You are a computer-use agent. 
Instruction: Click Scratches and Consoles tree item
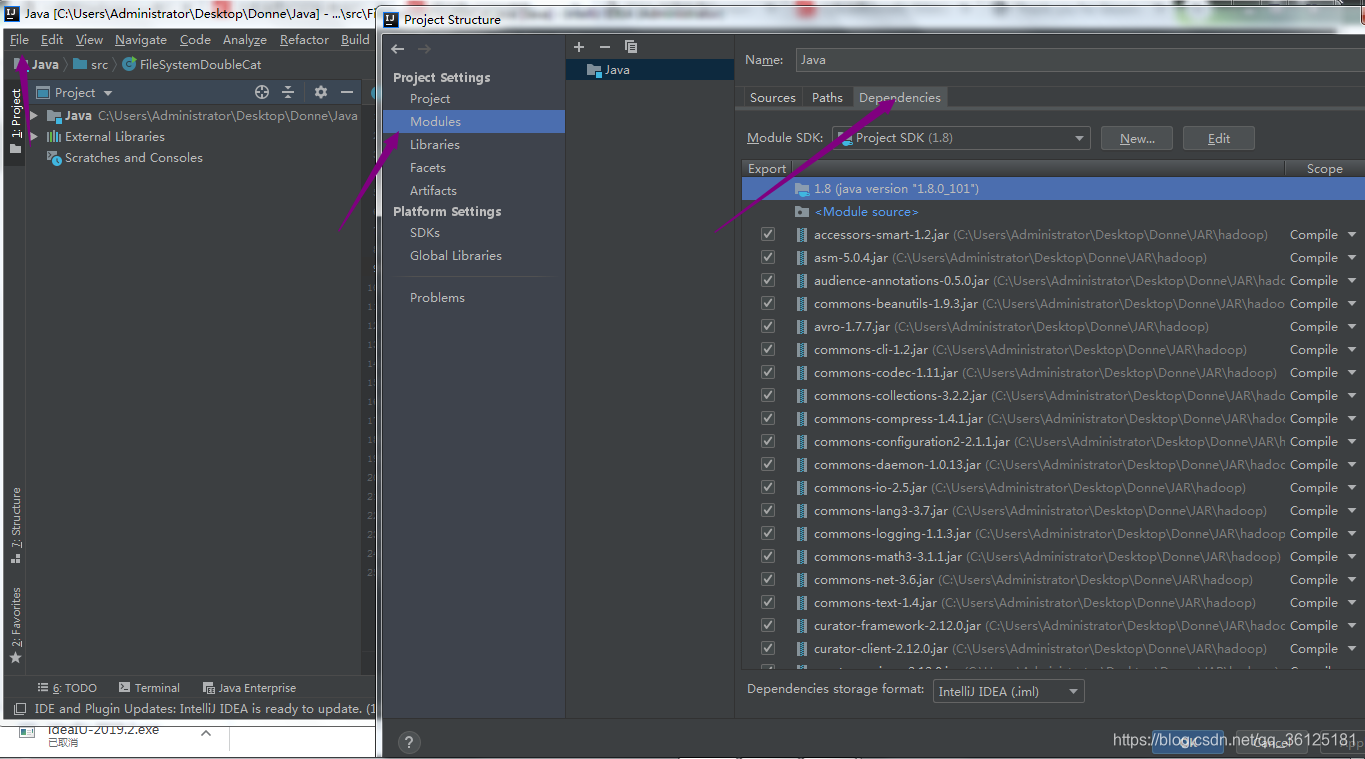[133, 158]
